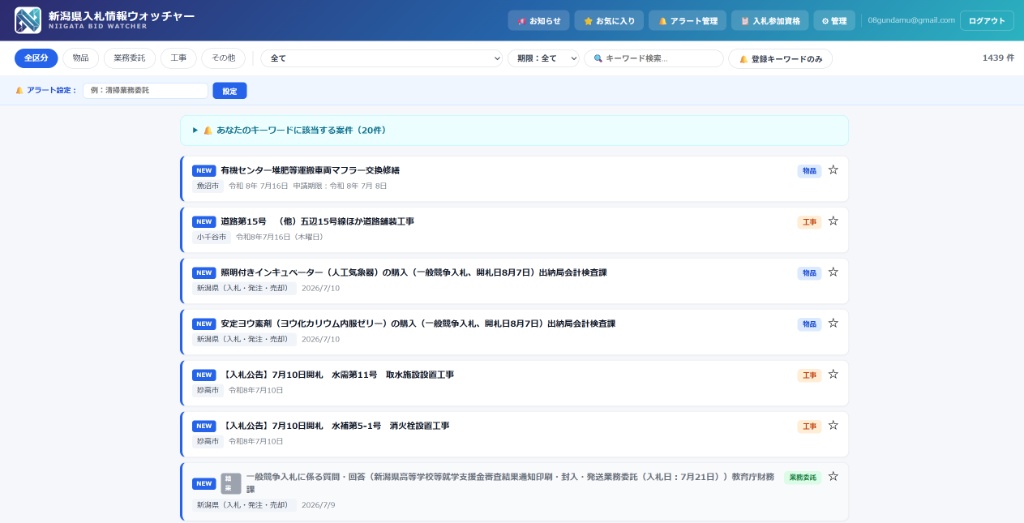Select the 物品 category filter
1024x523 pixels.
(81, 58)
